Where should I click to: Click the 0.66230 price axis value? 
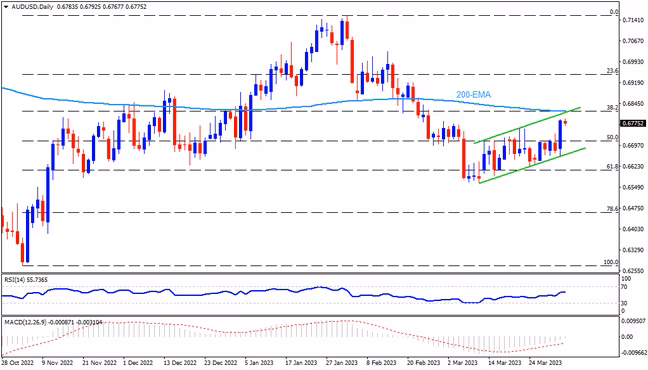634,166
